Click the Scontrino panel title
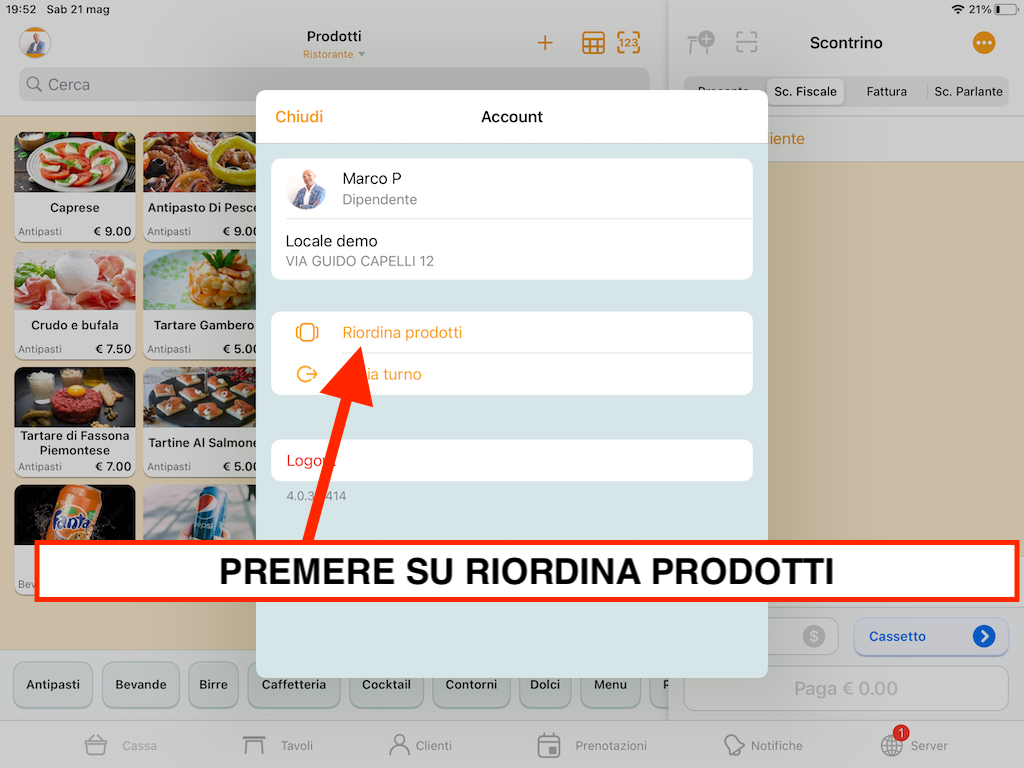The height and width of the screenshot is (768, 1024). click(846, 43)
